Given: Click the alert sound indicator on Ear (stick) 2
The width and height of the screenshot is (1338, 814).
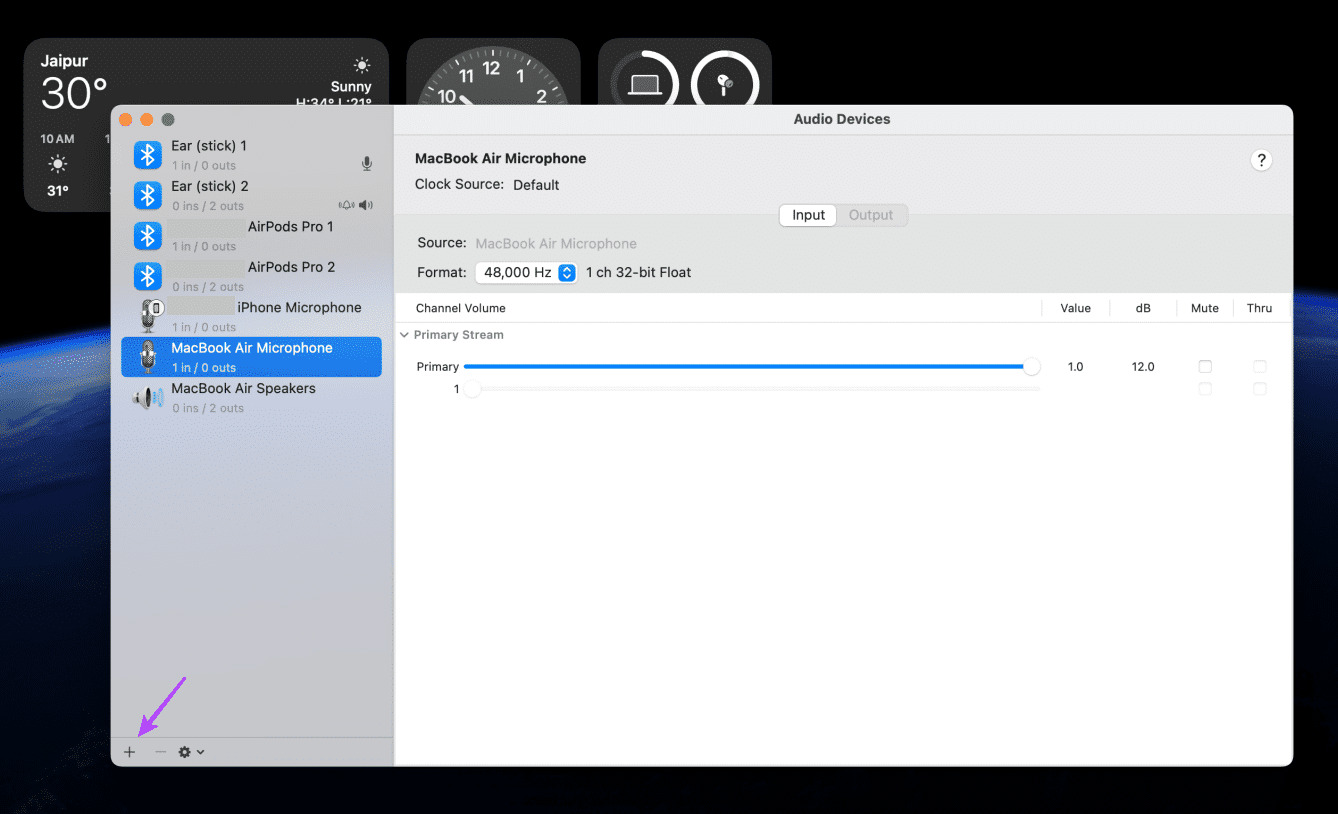Looking at the screenshot, I should [346, 205].
